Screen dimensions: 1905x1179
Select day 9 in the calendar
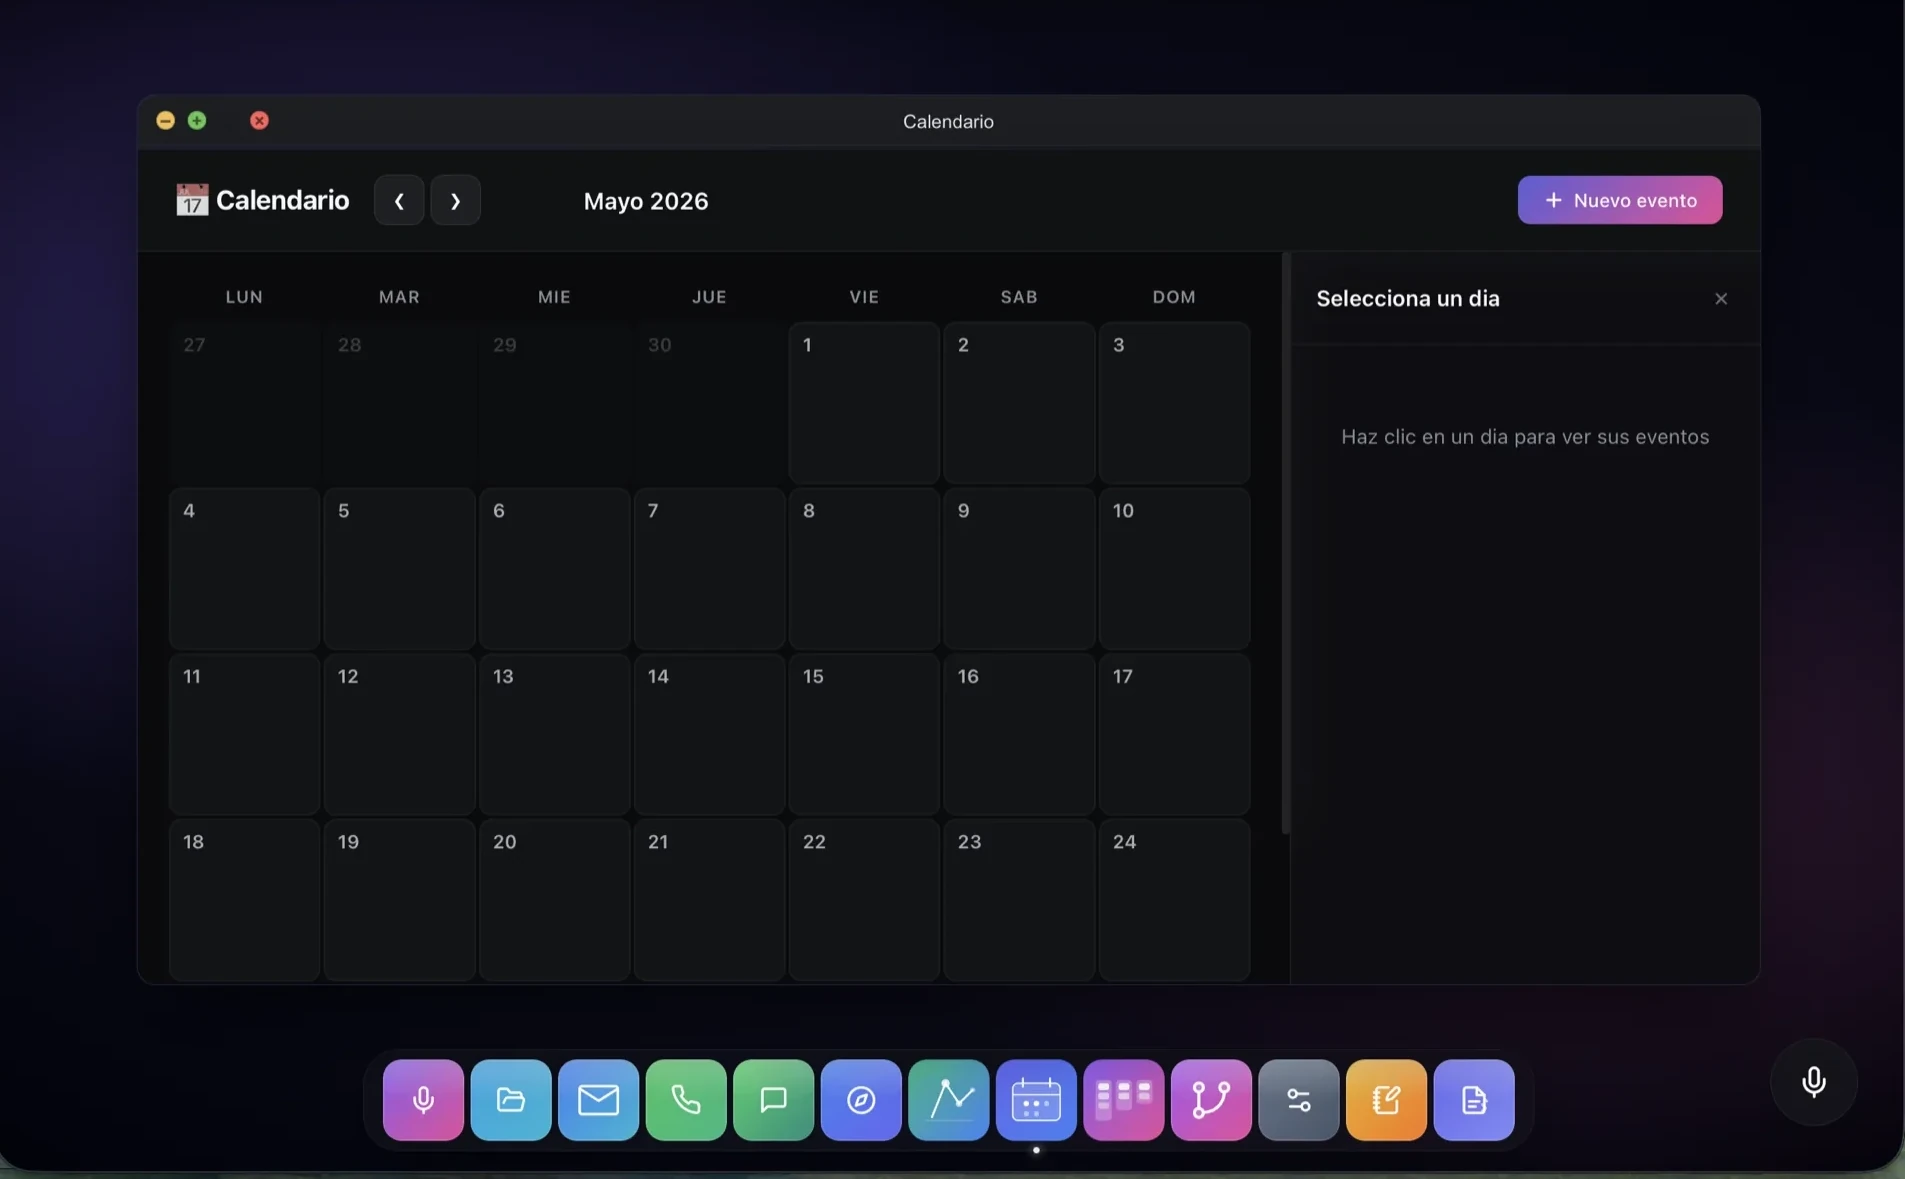tap(1019, 569)
